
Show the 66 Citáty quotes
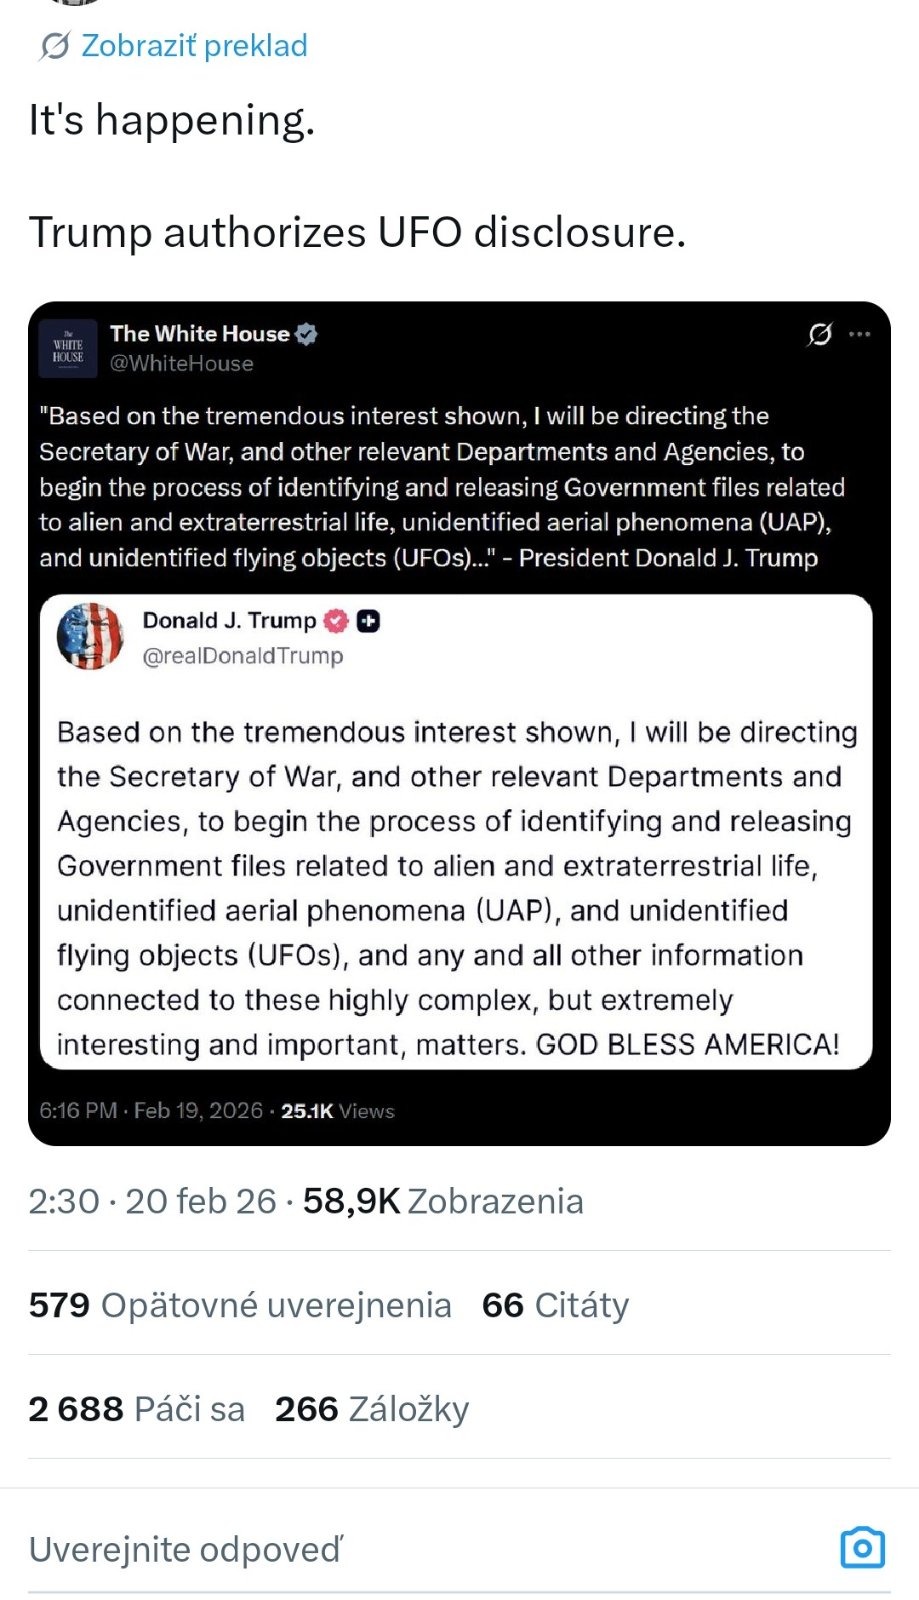(x=555, y=1305)
